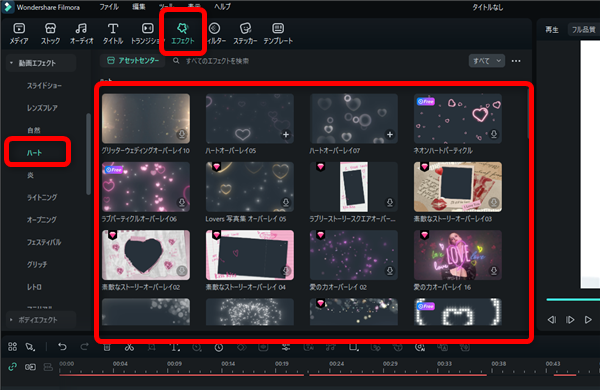The width and height of the screenshot is (600, 390).
Task: Select the 再生 tab in preview
Action: pyautogui.click(x=551, y=29)
